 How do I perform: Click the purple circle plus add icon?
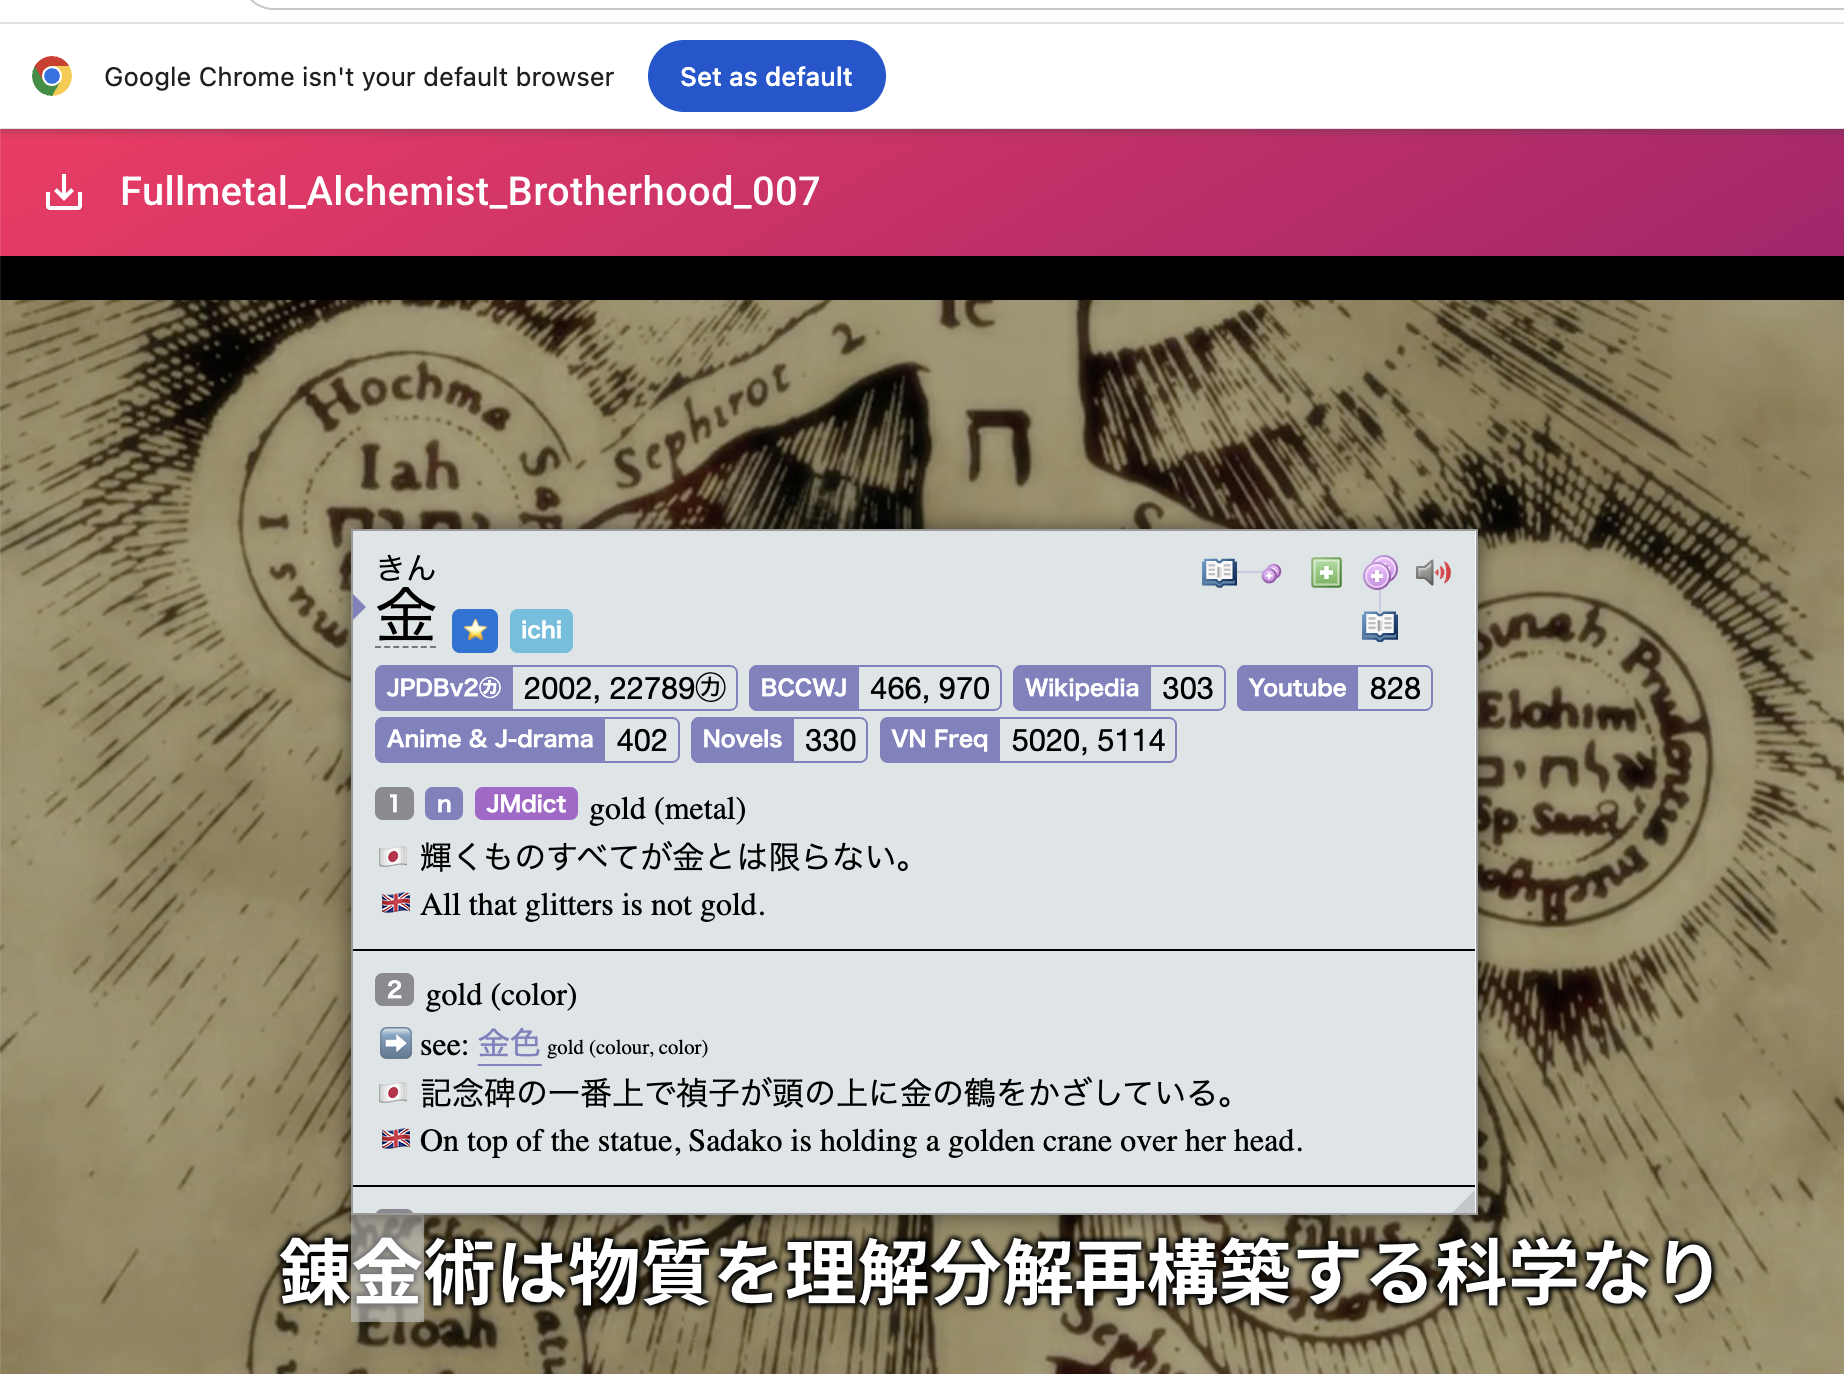click(x=1380, y=573)
